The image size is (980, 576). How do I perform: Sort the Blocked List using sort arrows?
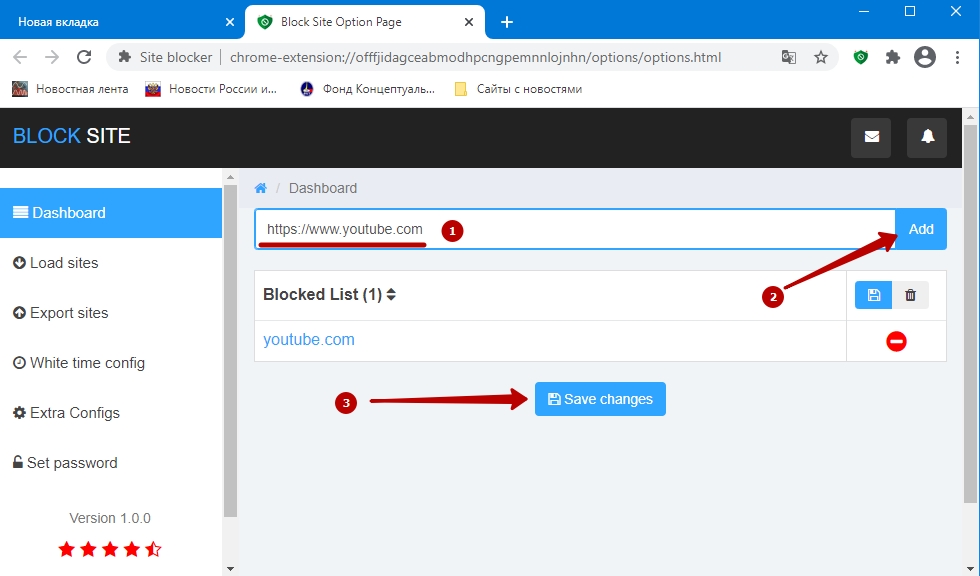392,295
